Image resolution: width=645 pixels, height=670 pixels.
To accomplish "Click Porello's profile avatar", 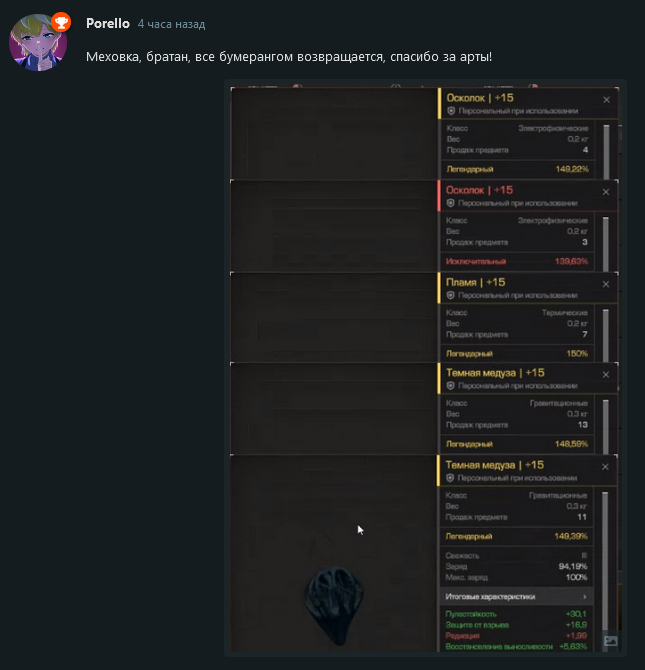I will (38, 42).
